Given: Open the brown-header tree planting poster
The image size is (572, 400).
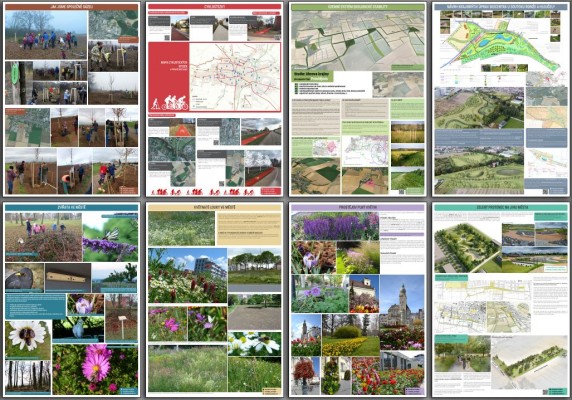Looking at the screenshot, I should 72,99.
